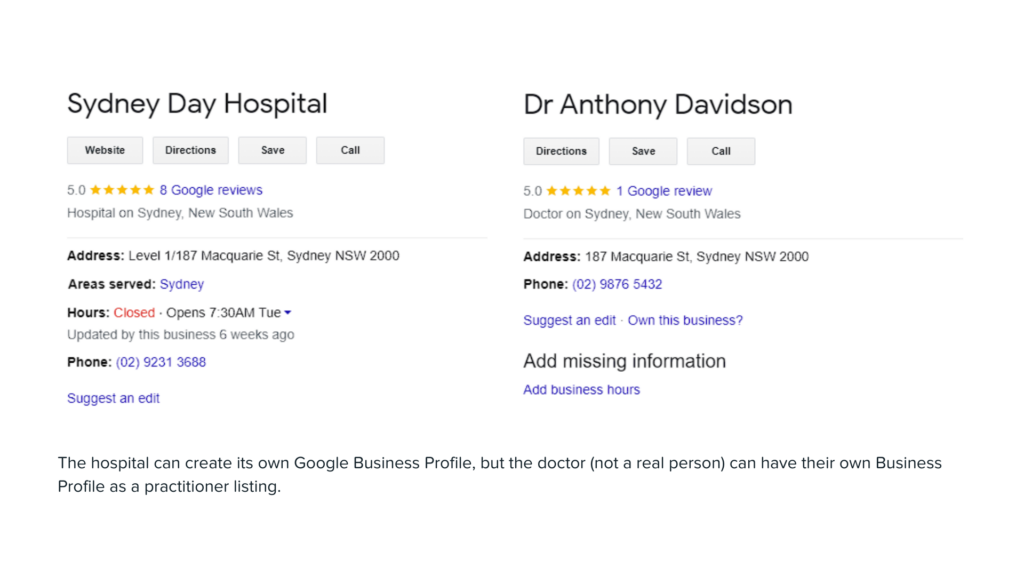This screenshot has width=1024, height=576.
Task: Click hospital phone (02) 9231 3688
Action: coord(161,362)
